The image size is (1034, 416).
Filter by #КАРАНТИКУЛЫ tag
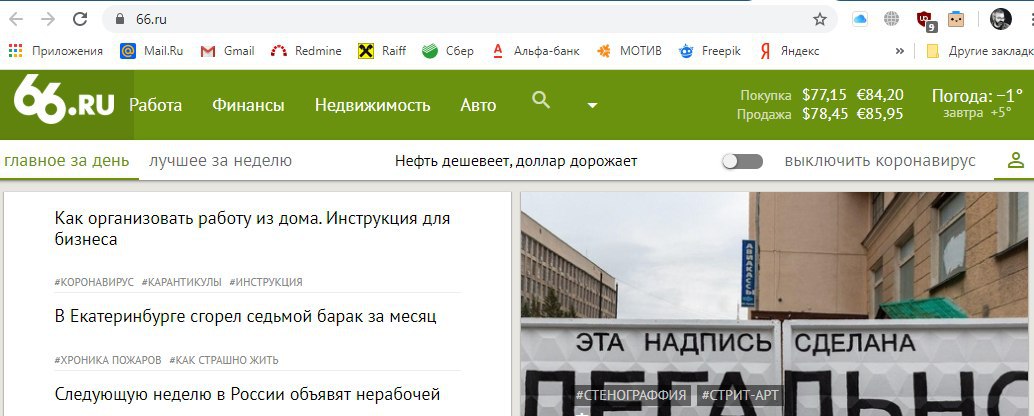pyautogui.click(x=181, y=282)
